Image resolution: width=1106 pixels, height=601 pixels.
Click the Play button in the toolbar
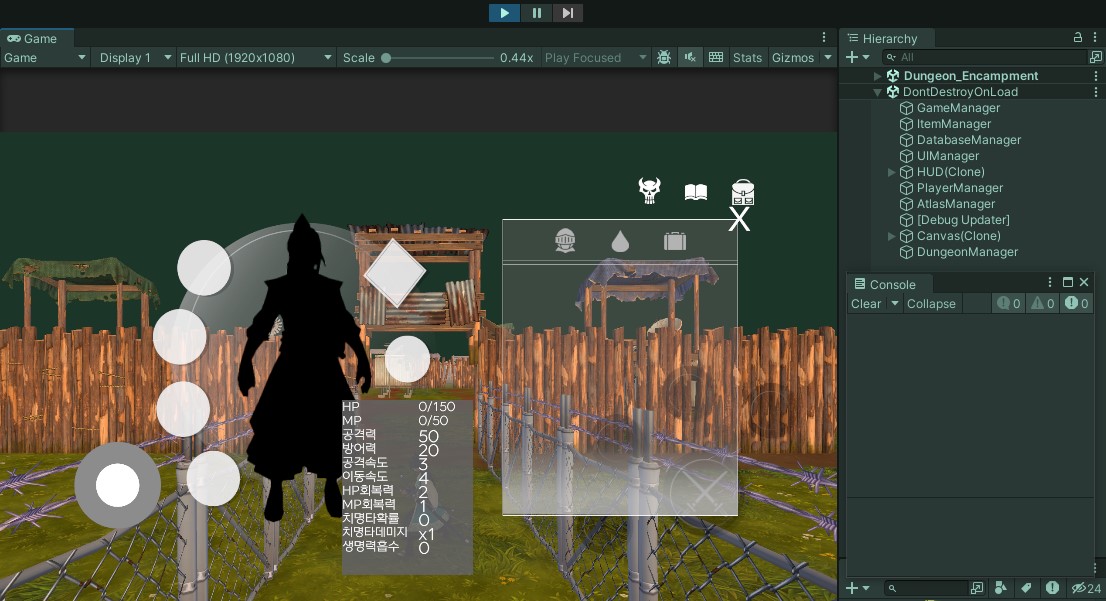click(504, 13)
